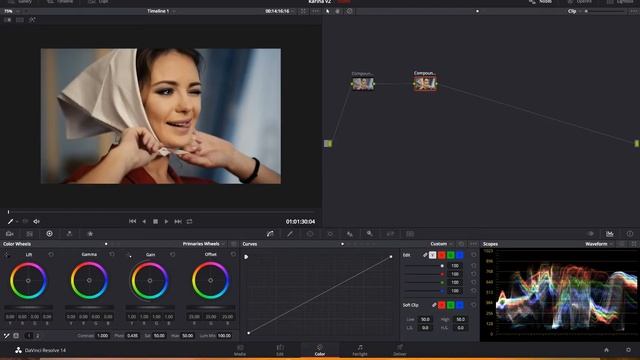Show the Scopes panel icon
640x360 pixels.
tap(610, 234)
